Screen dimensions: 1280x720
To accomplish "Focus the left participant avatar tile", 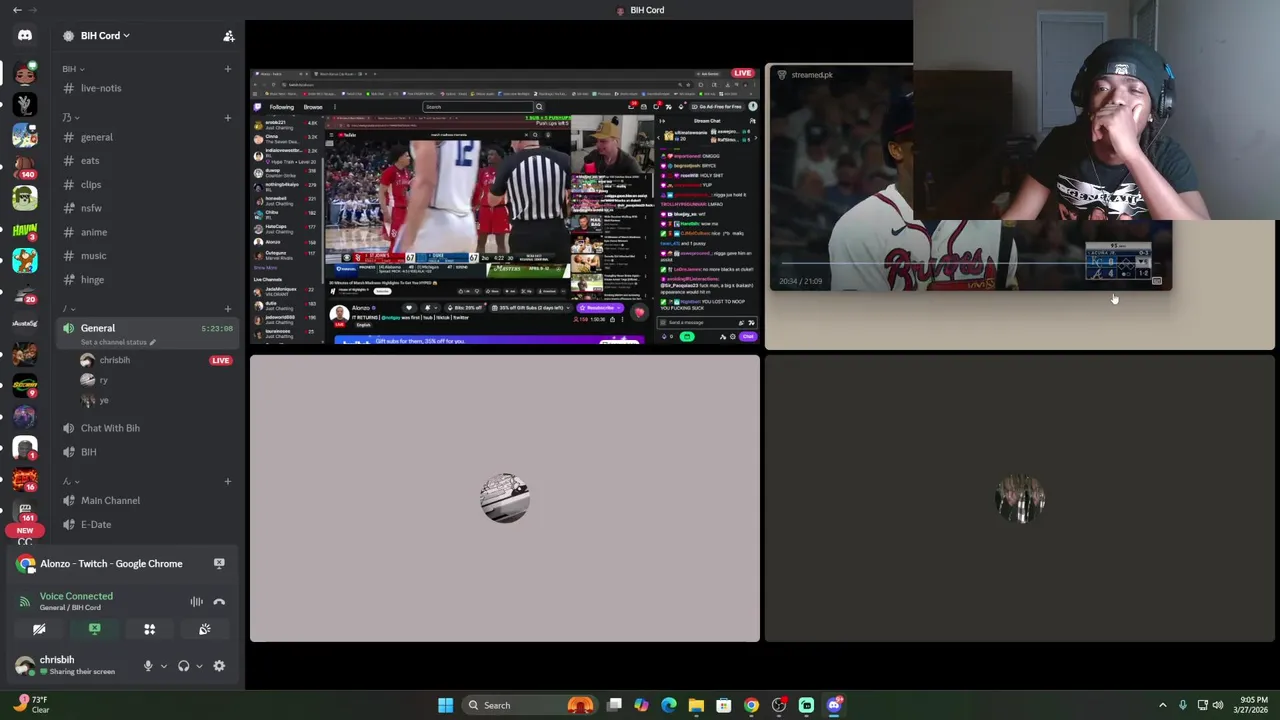I will [x=505, y=498].
